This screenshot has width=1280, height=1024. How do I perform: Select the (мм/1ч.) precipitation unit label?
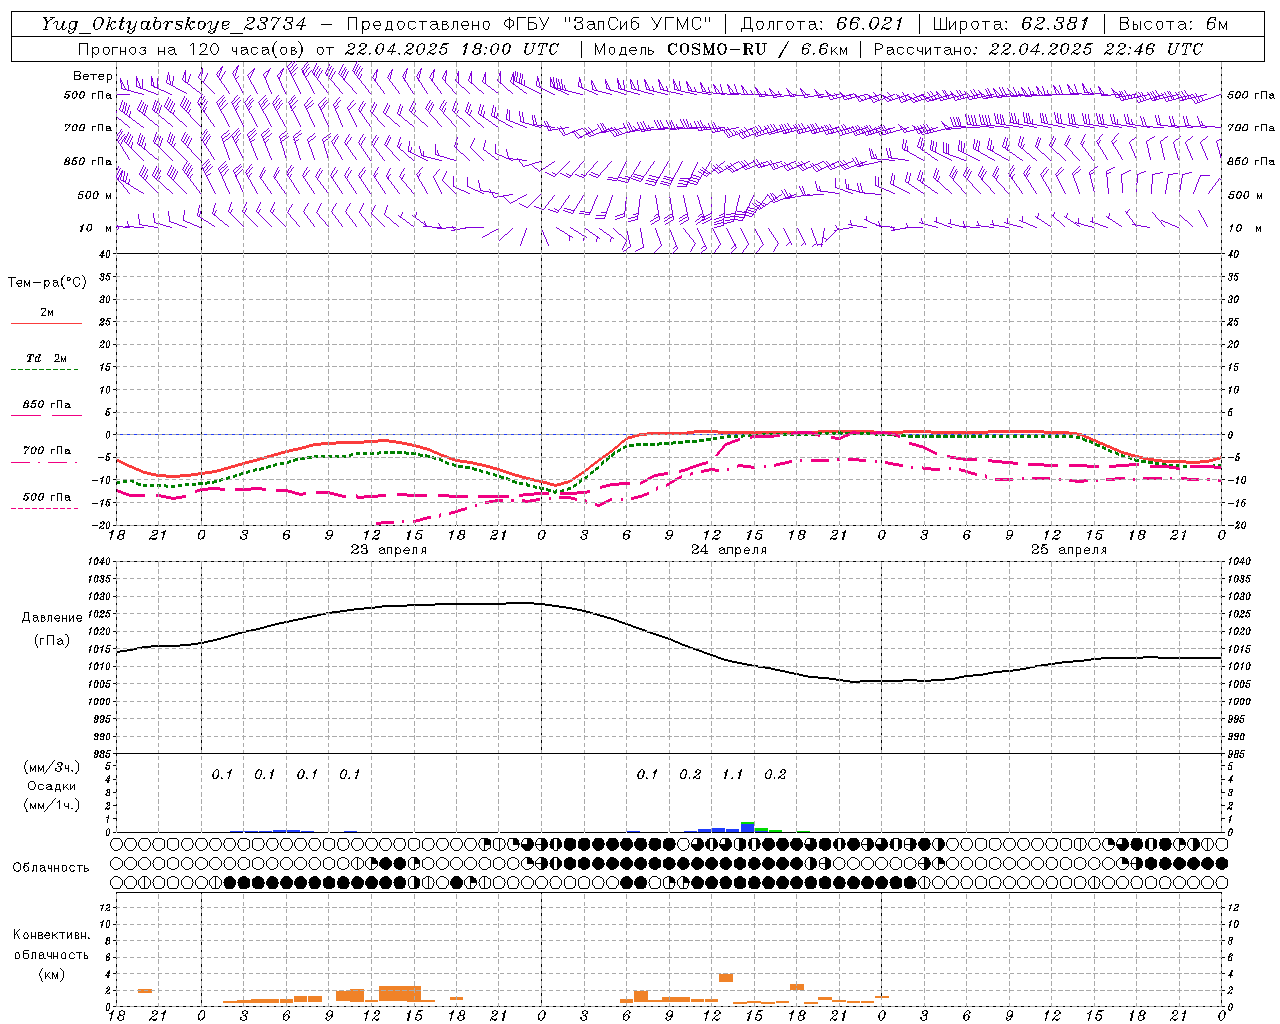coord(52,805)
